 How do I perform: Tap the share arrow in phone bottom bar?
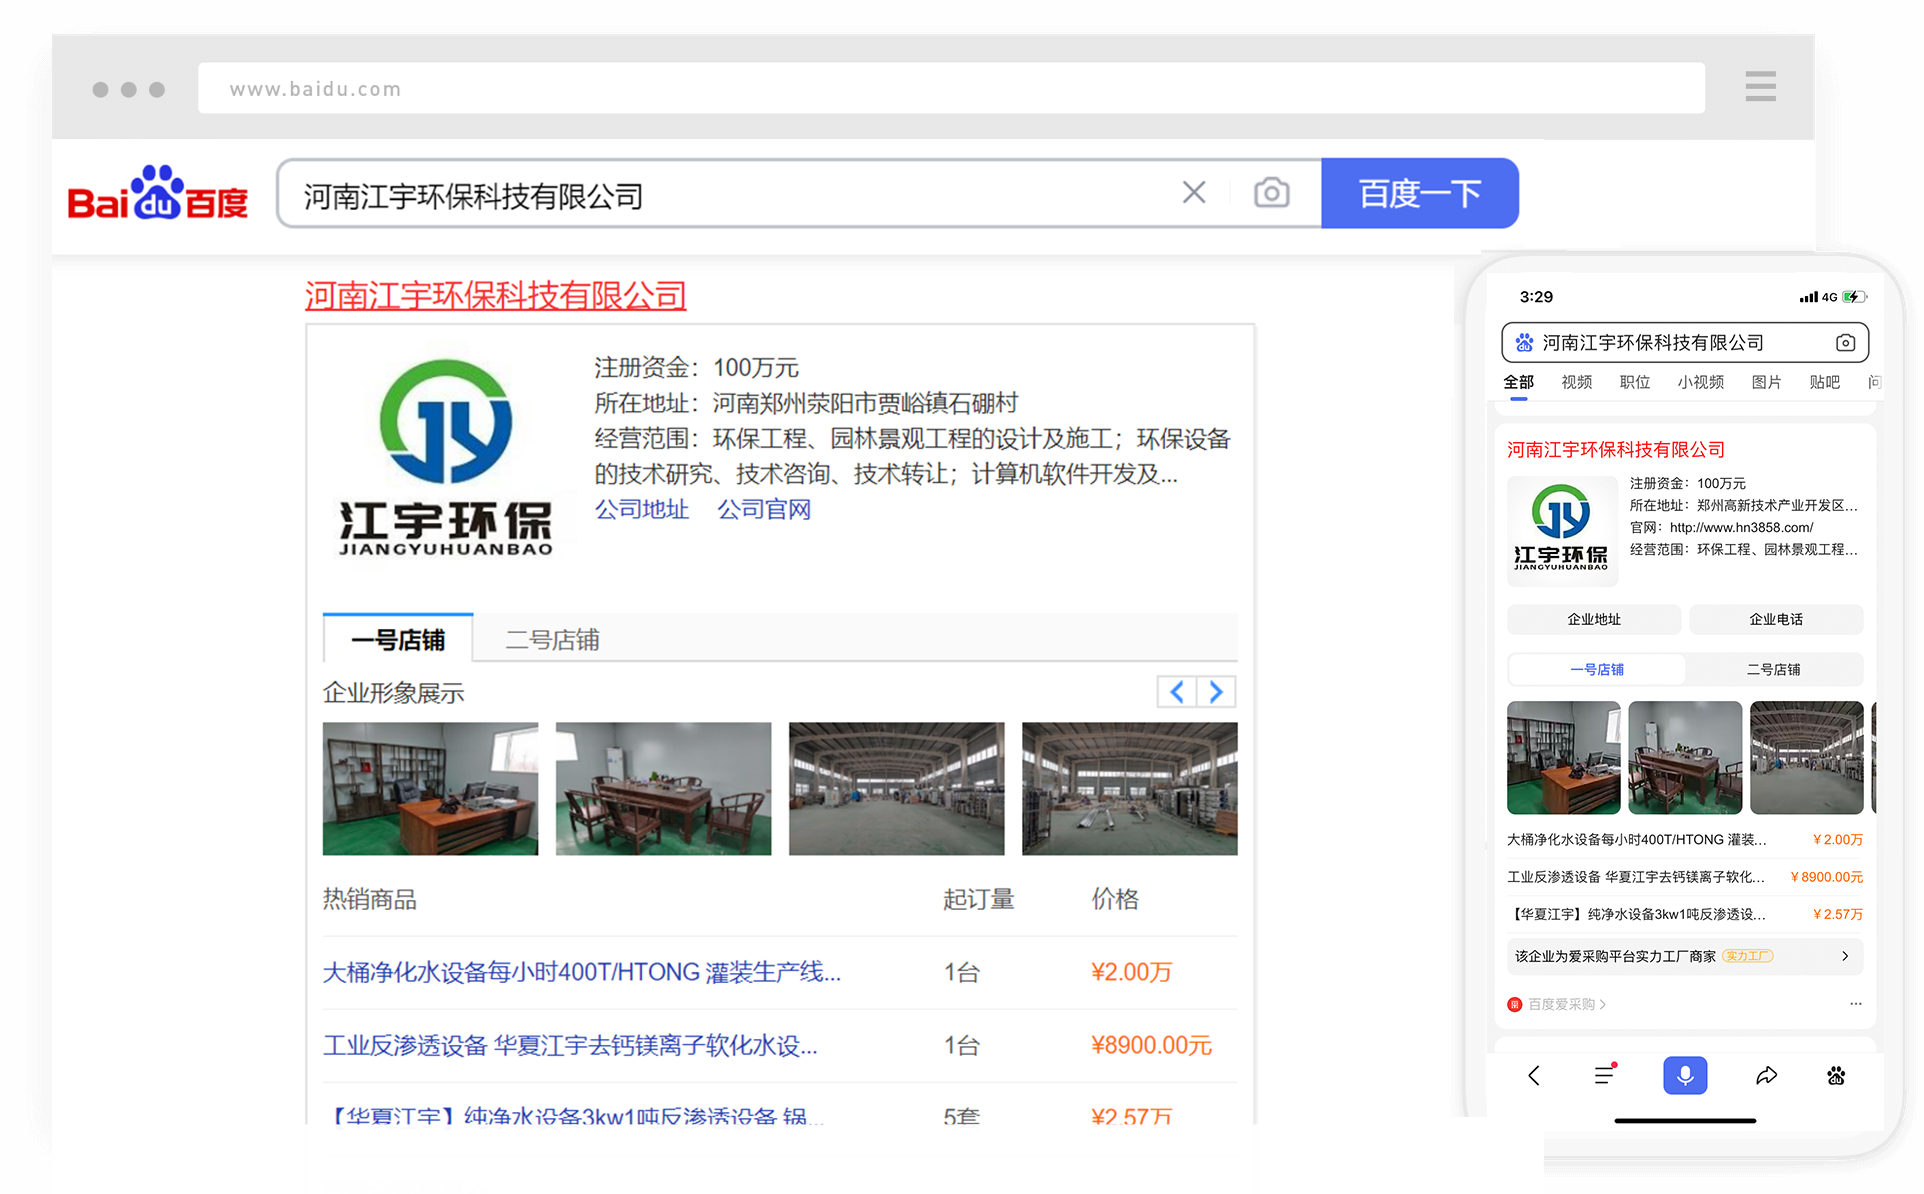click(x=1766, y=1075)
